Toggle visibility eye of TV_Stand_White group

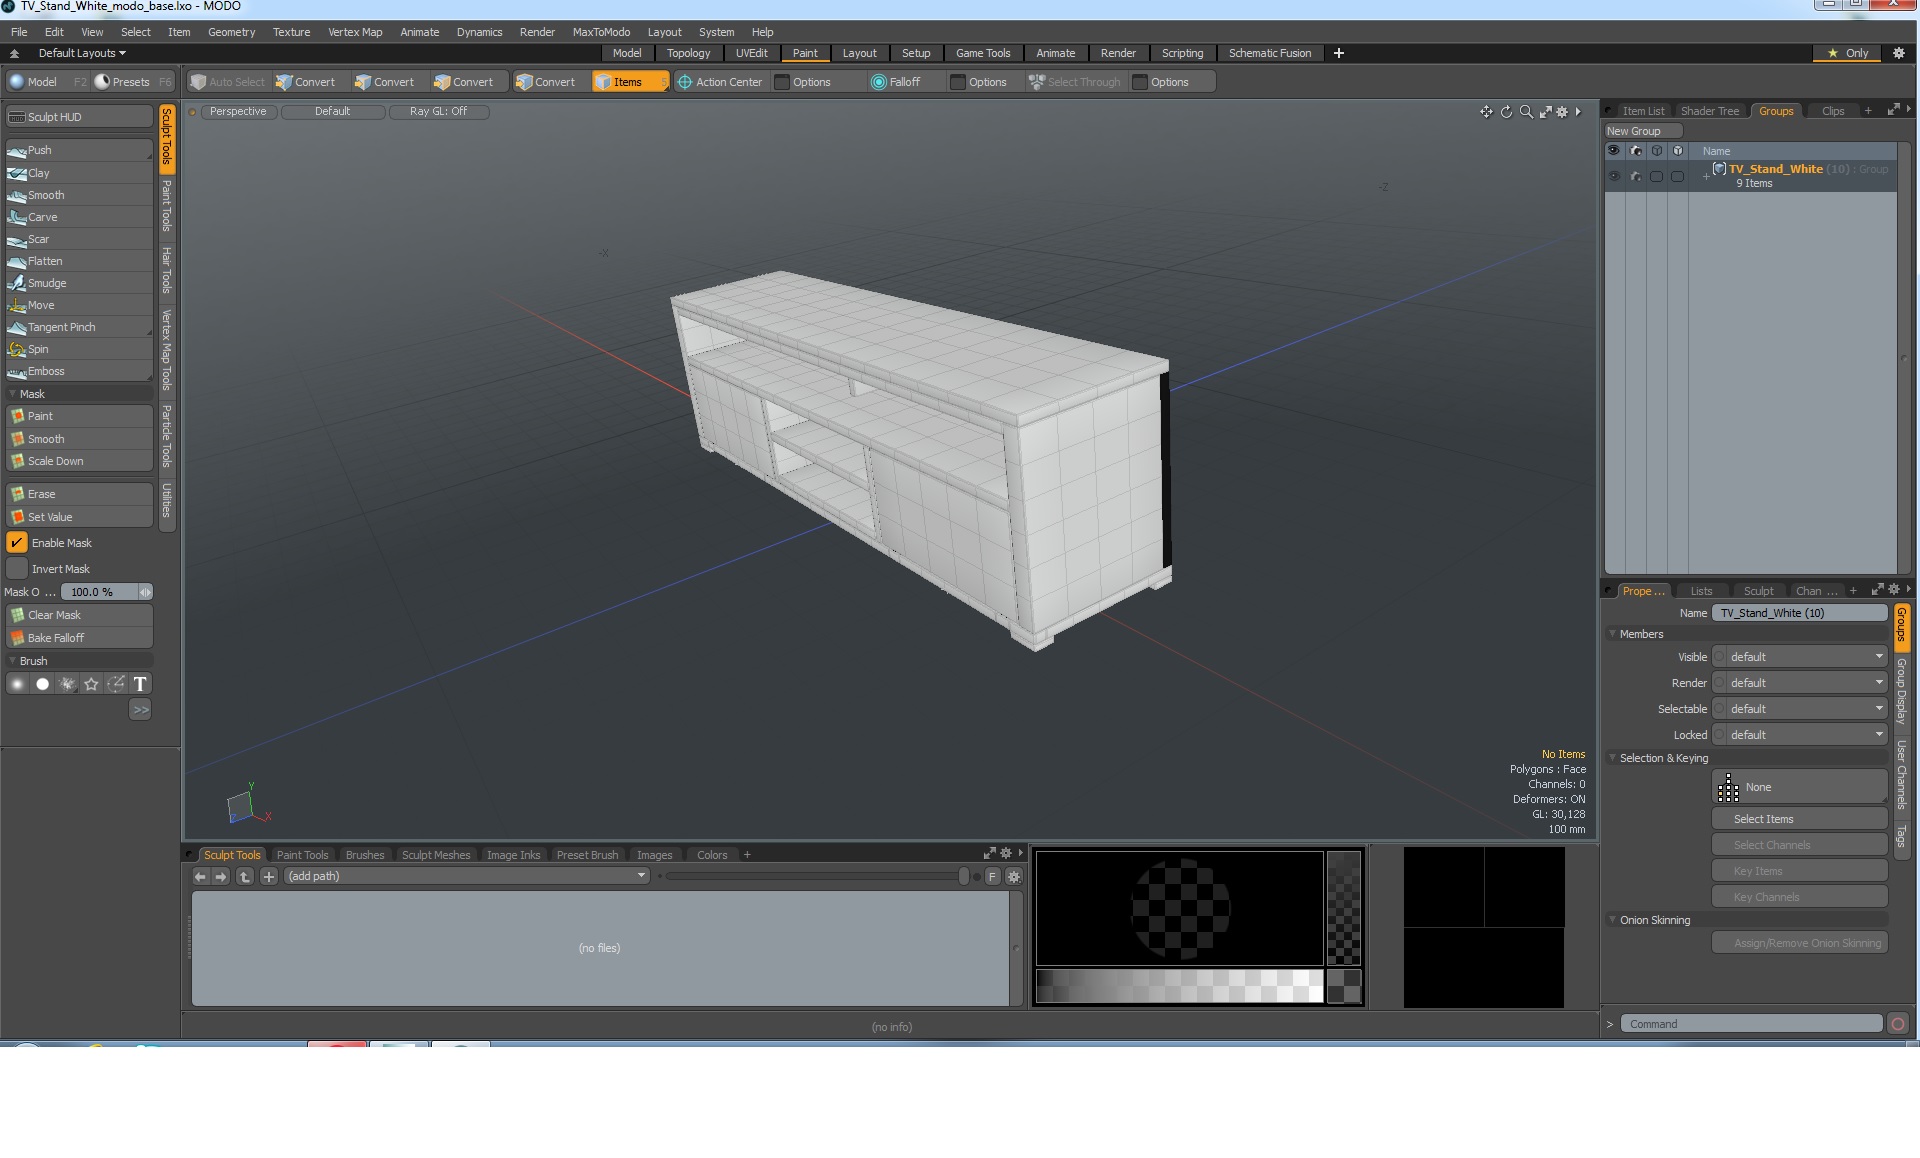1613,176
